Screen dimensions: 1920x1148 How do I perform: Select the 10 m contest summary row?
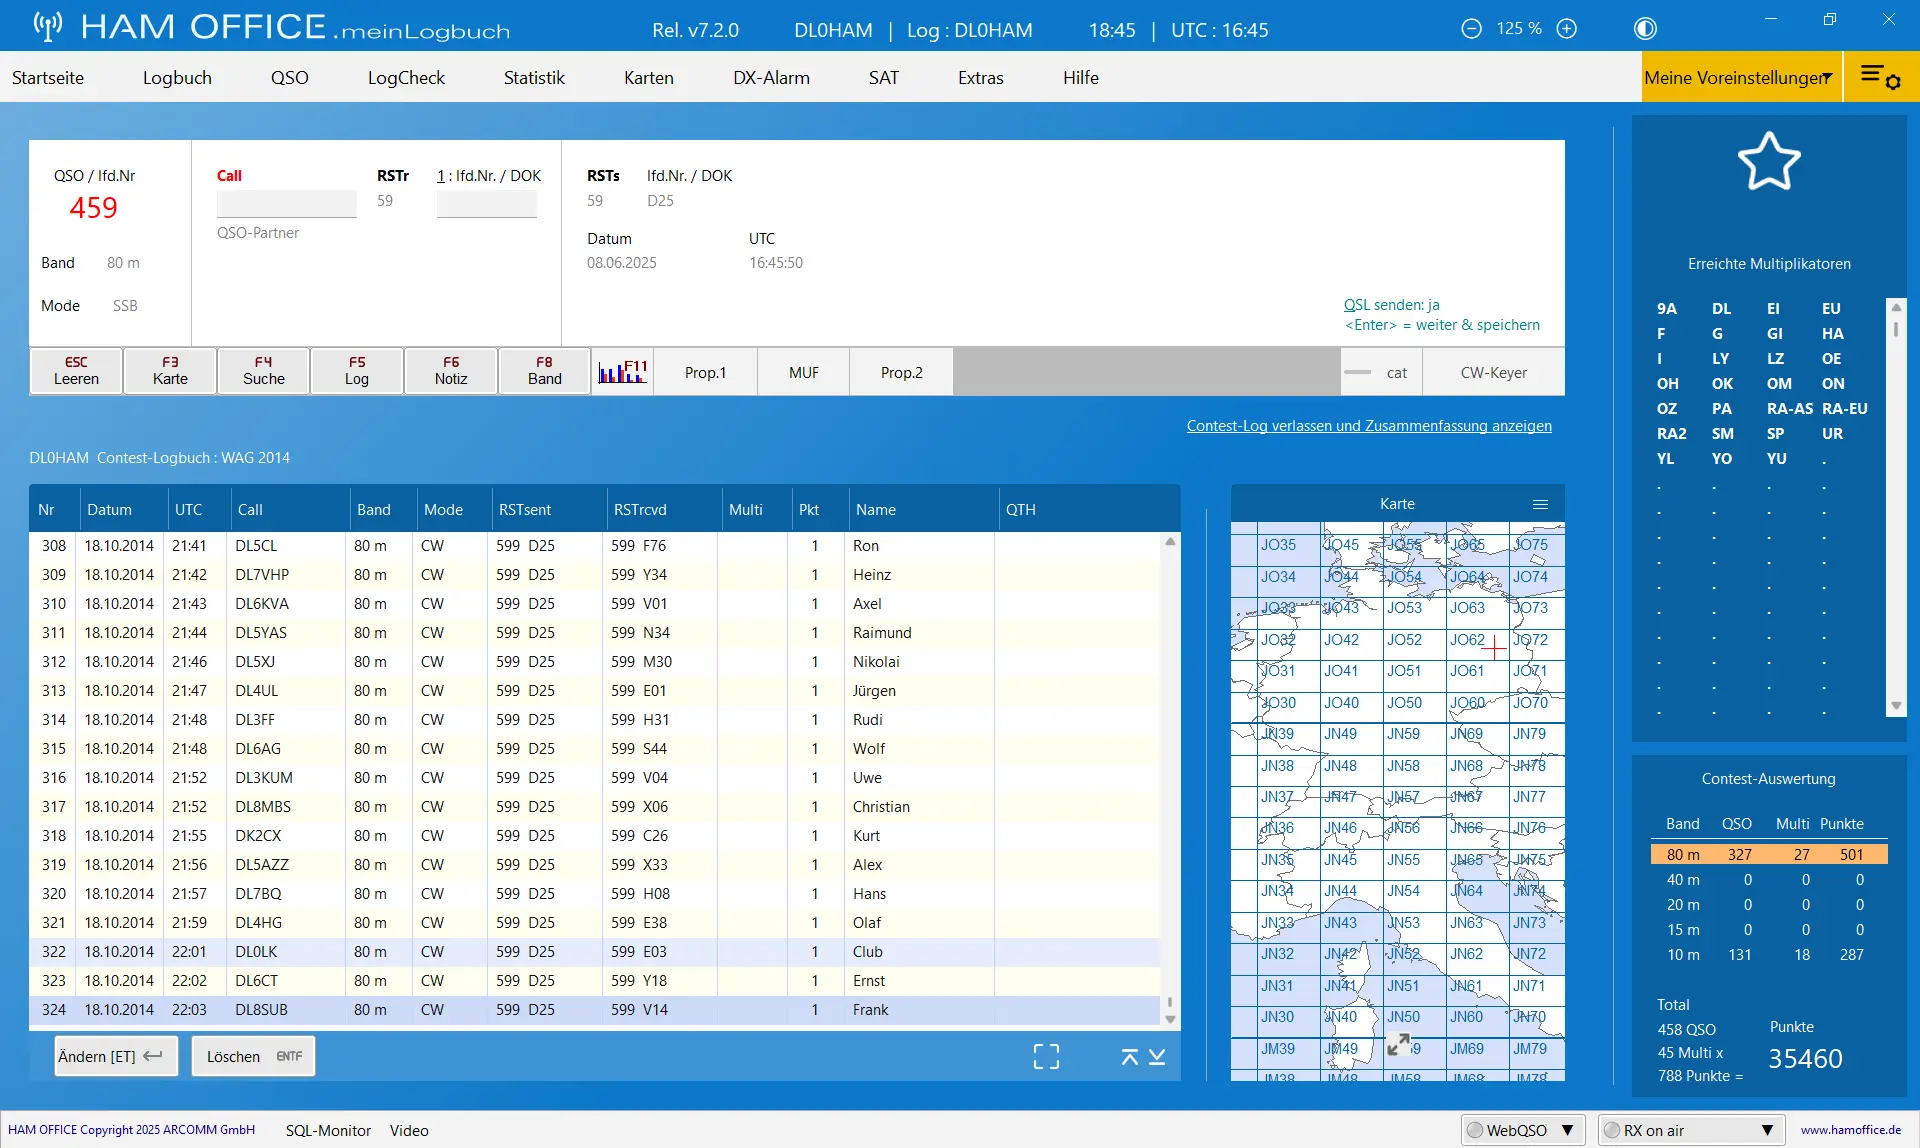pos(1769,955)
